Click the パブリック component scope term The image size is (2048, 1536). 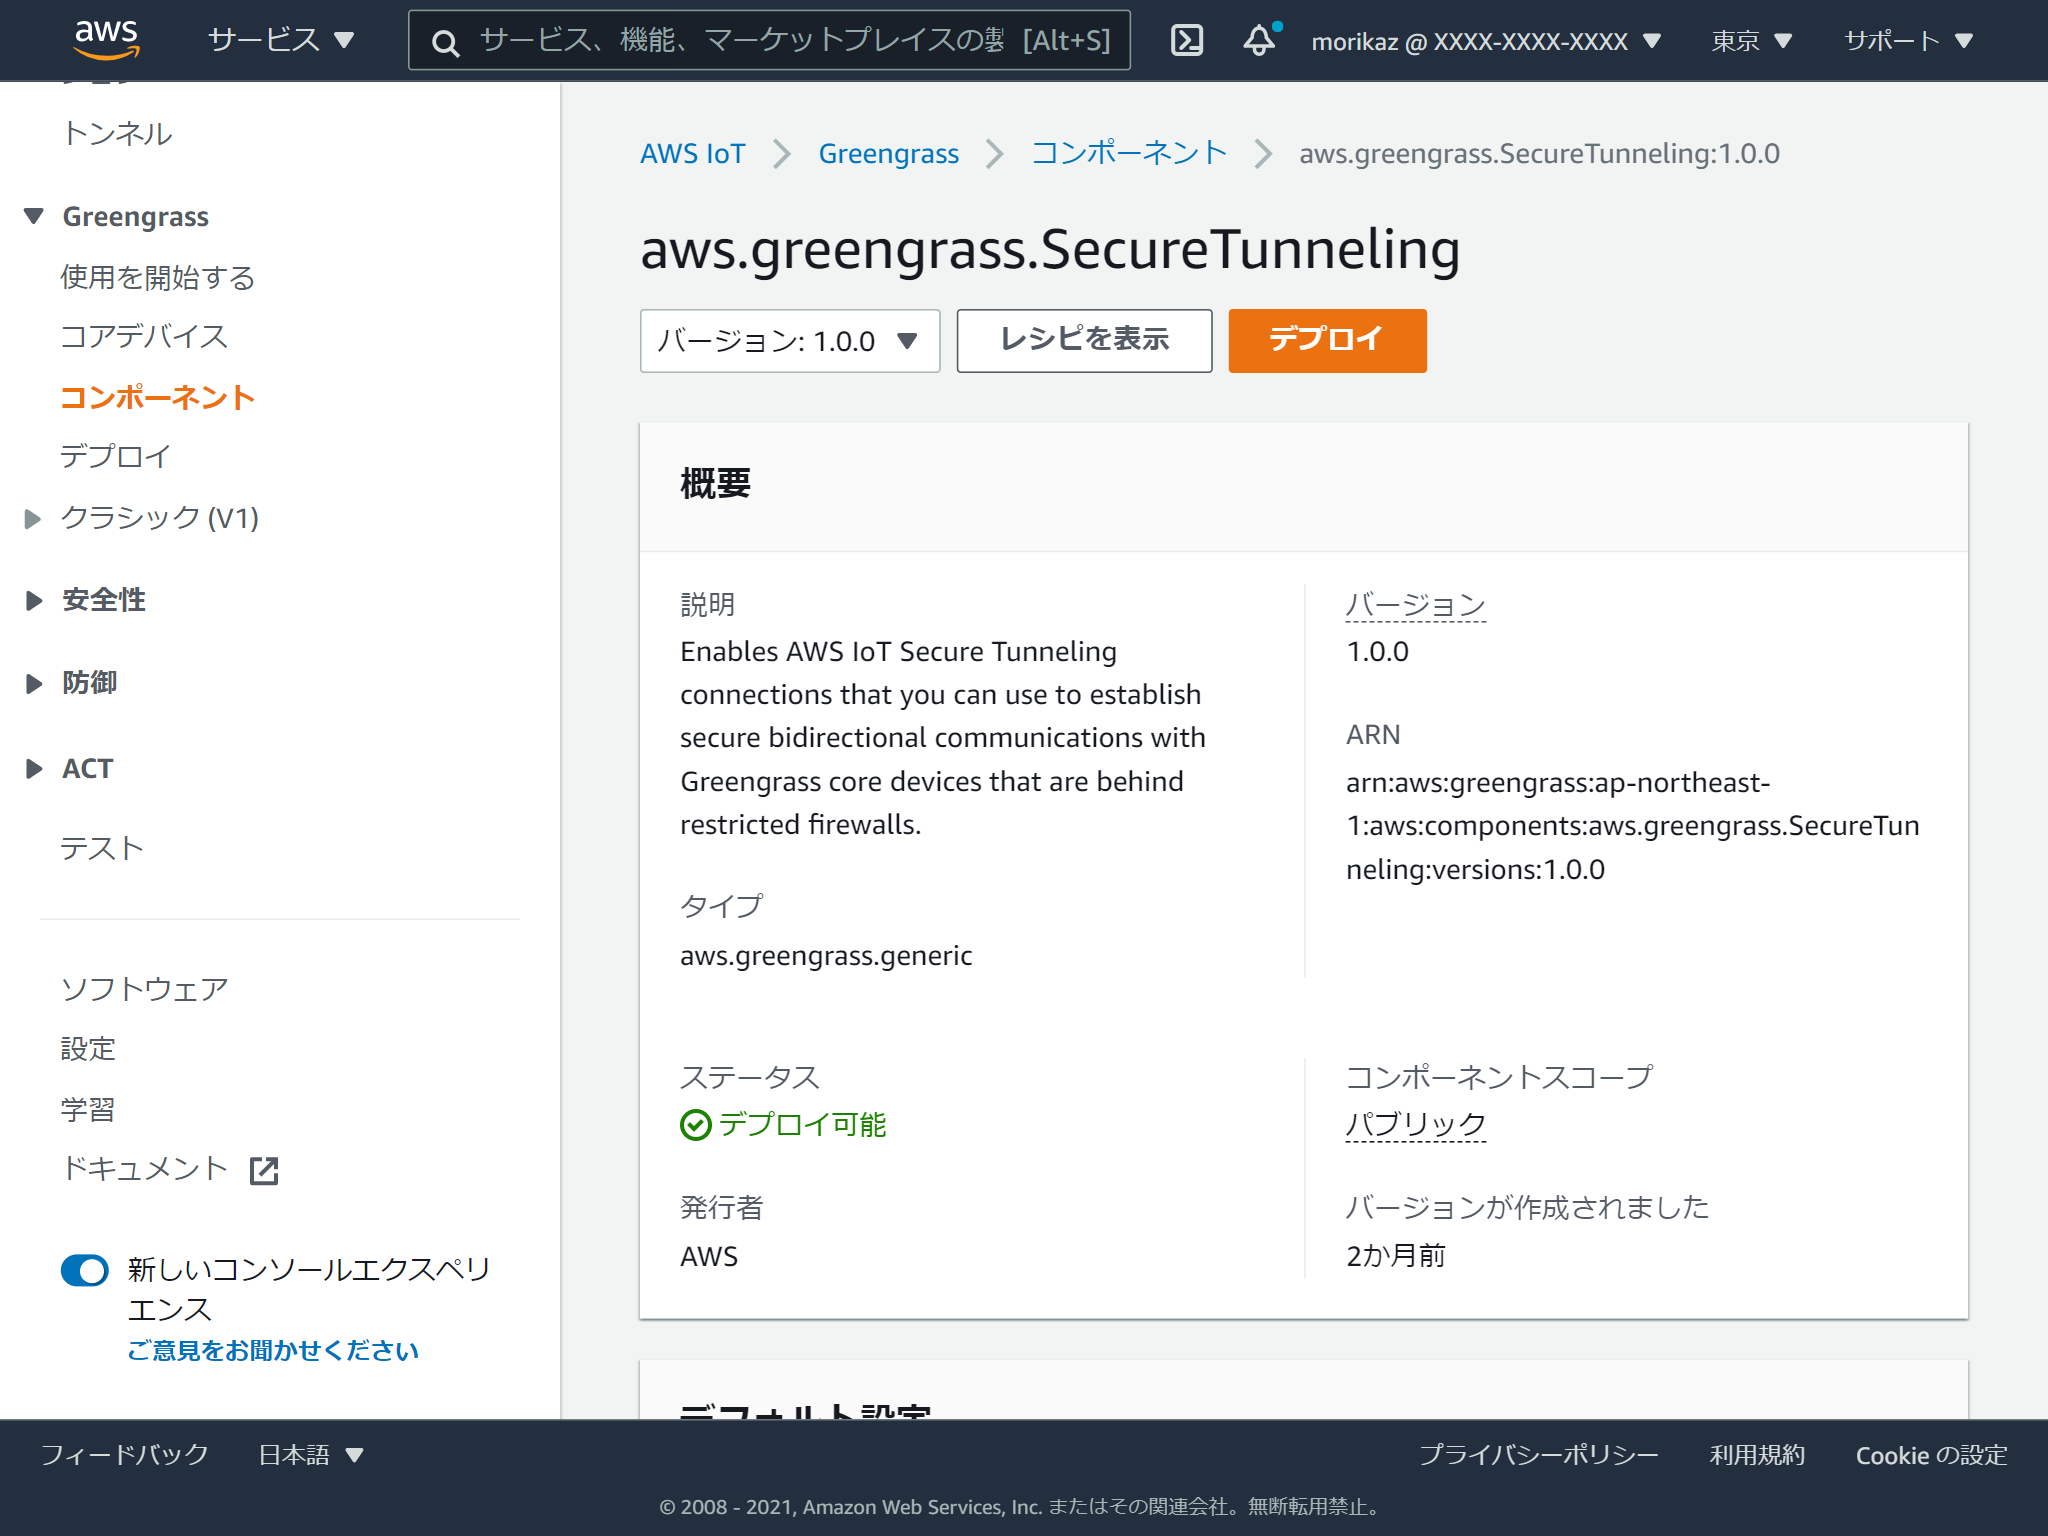(1415, 1124)
